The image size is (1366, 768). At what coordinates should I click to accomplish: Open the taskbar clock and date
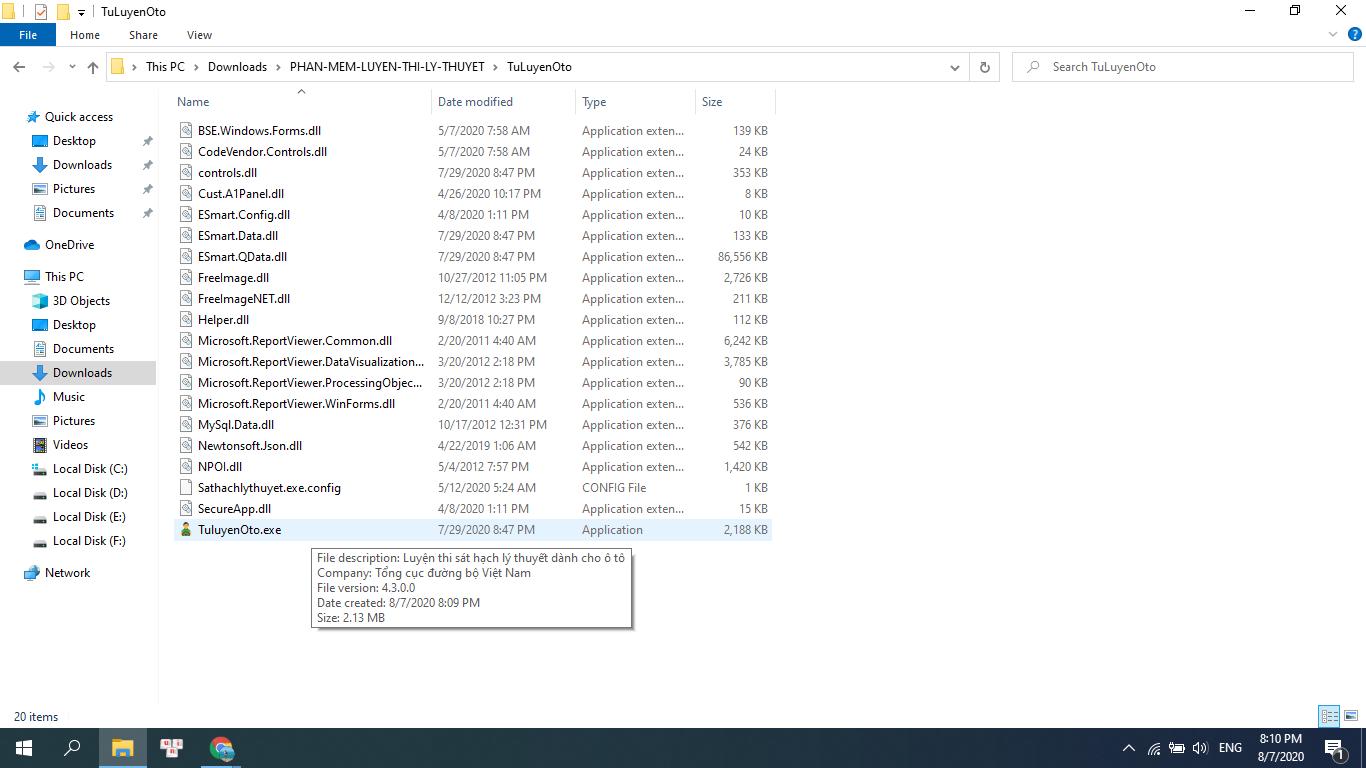[1280, 748]
